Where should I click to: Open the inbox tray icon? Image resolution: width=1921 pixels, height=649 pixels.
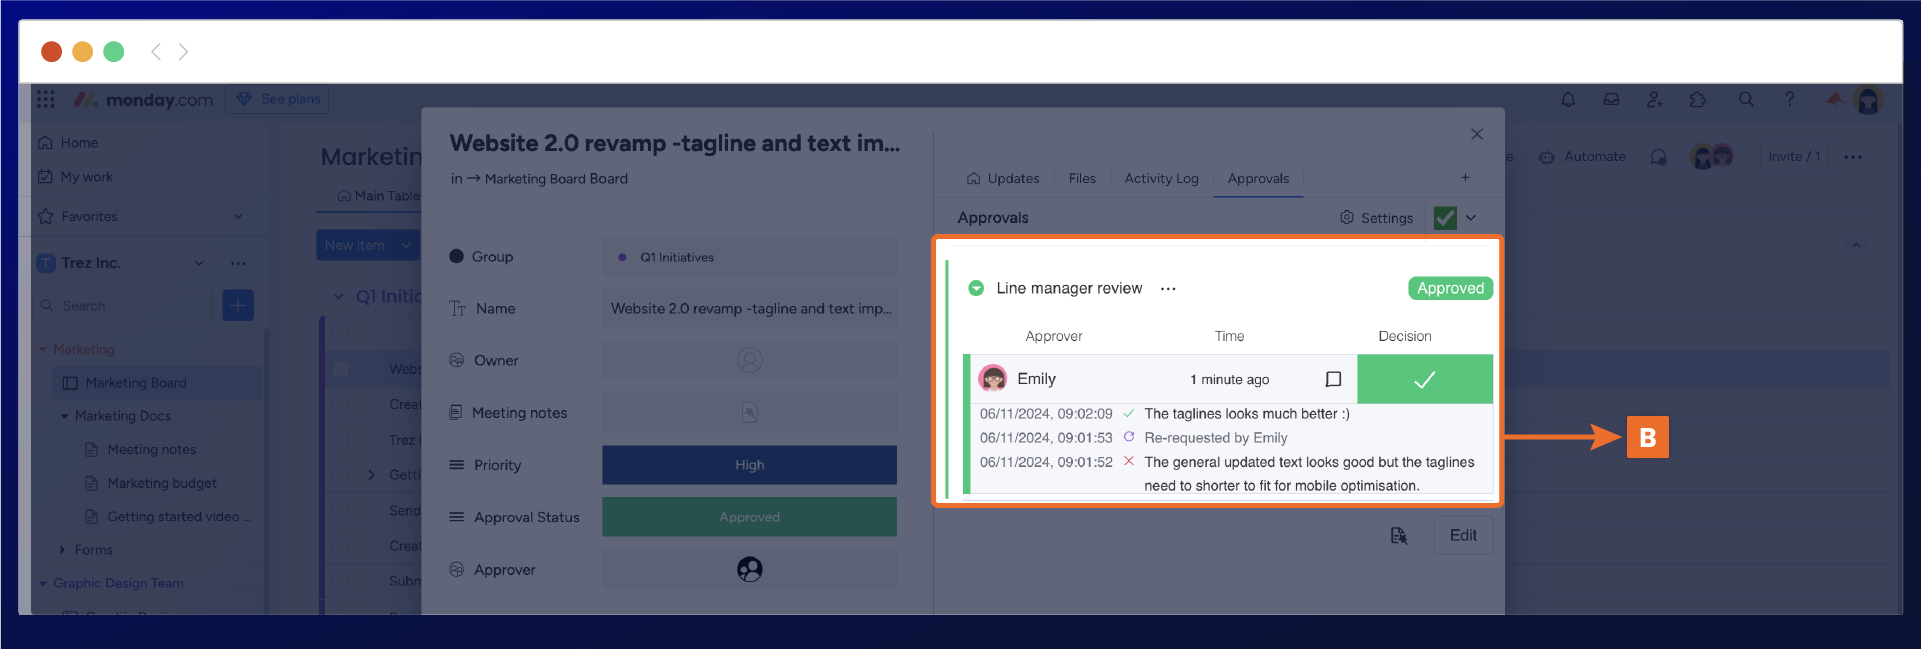click(1611, 99)
